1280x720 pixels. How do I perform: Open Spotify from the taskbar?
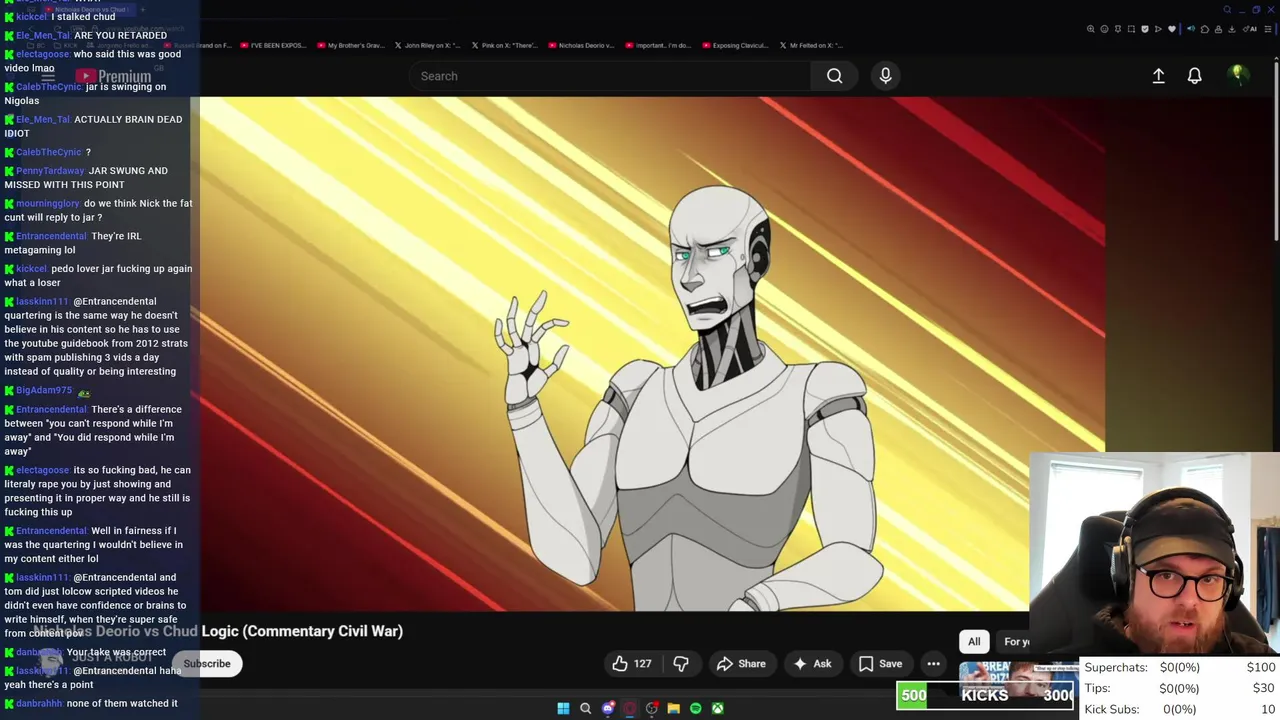pos(696,708)
